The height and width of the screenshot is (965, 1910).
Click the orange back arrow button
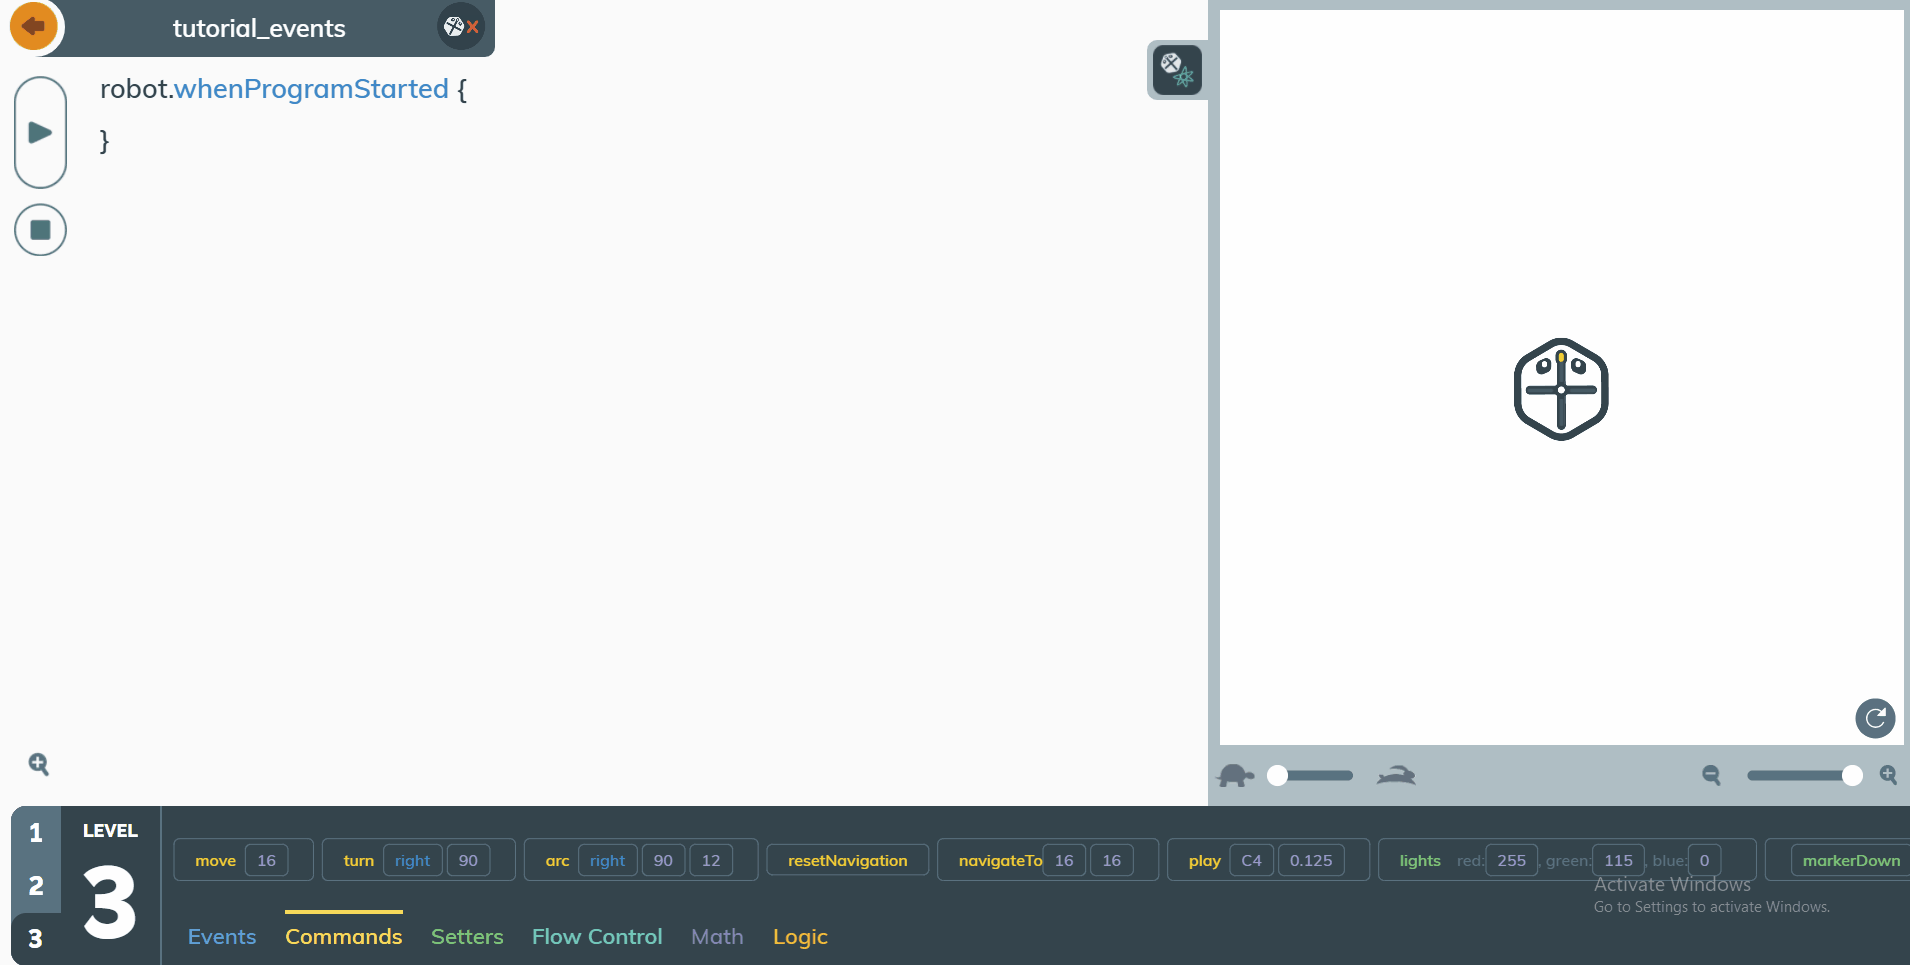34,26
